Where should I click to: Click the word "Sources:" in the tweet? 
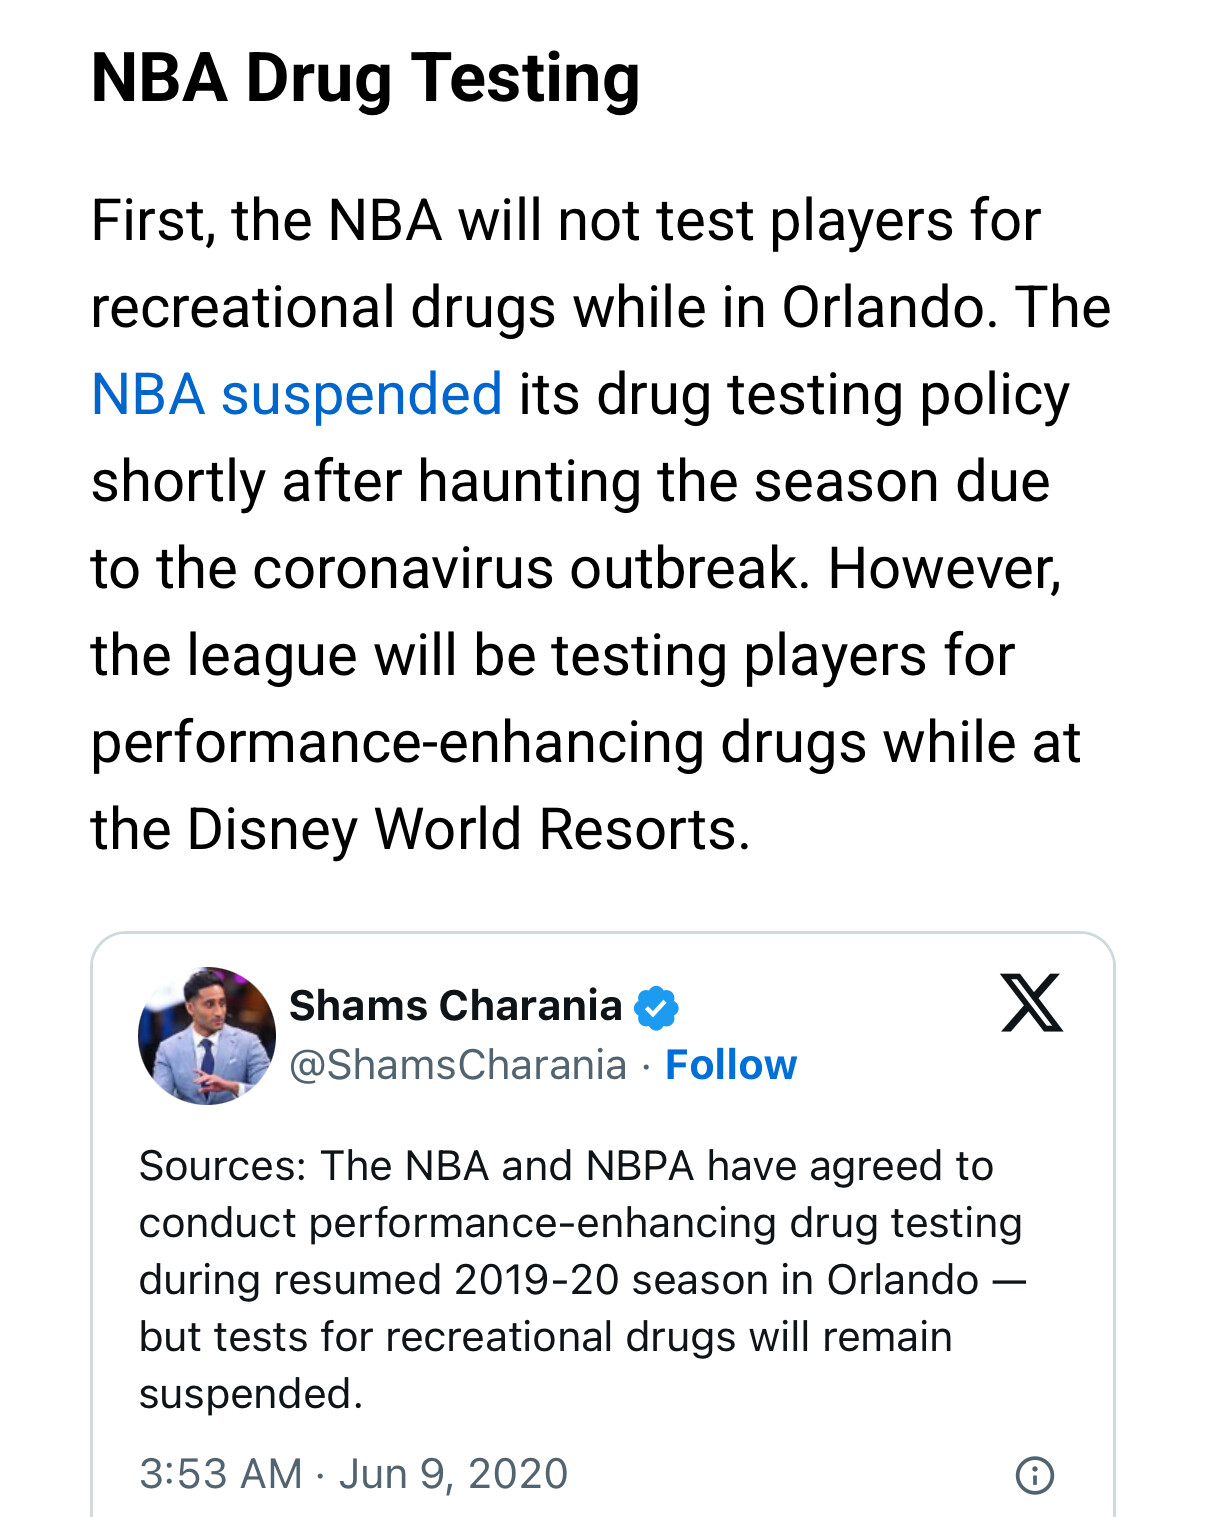222,1166
